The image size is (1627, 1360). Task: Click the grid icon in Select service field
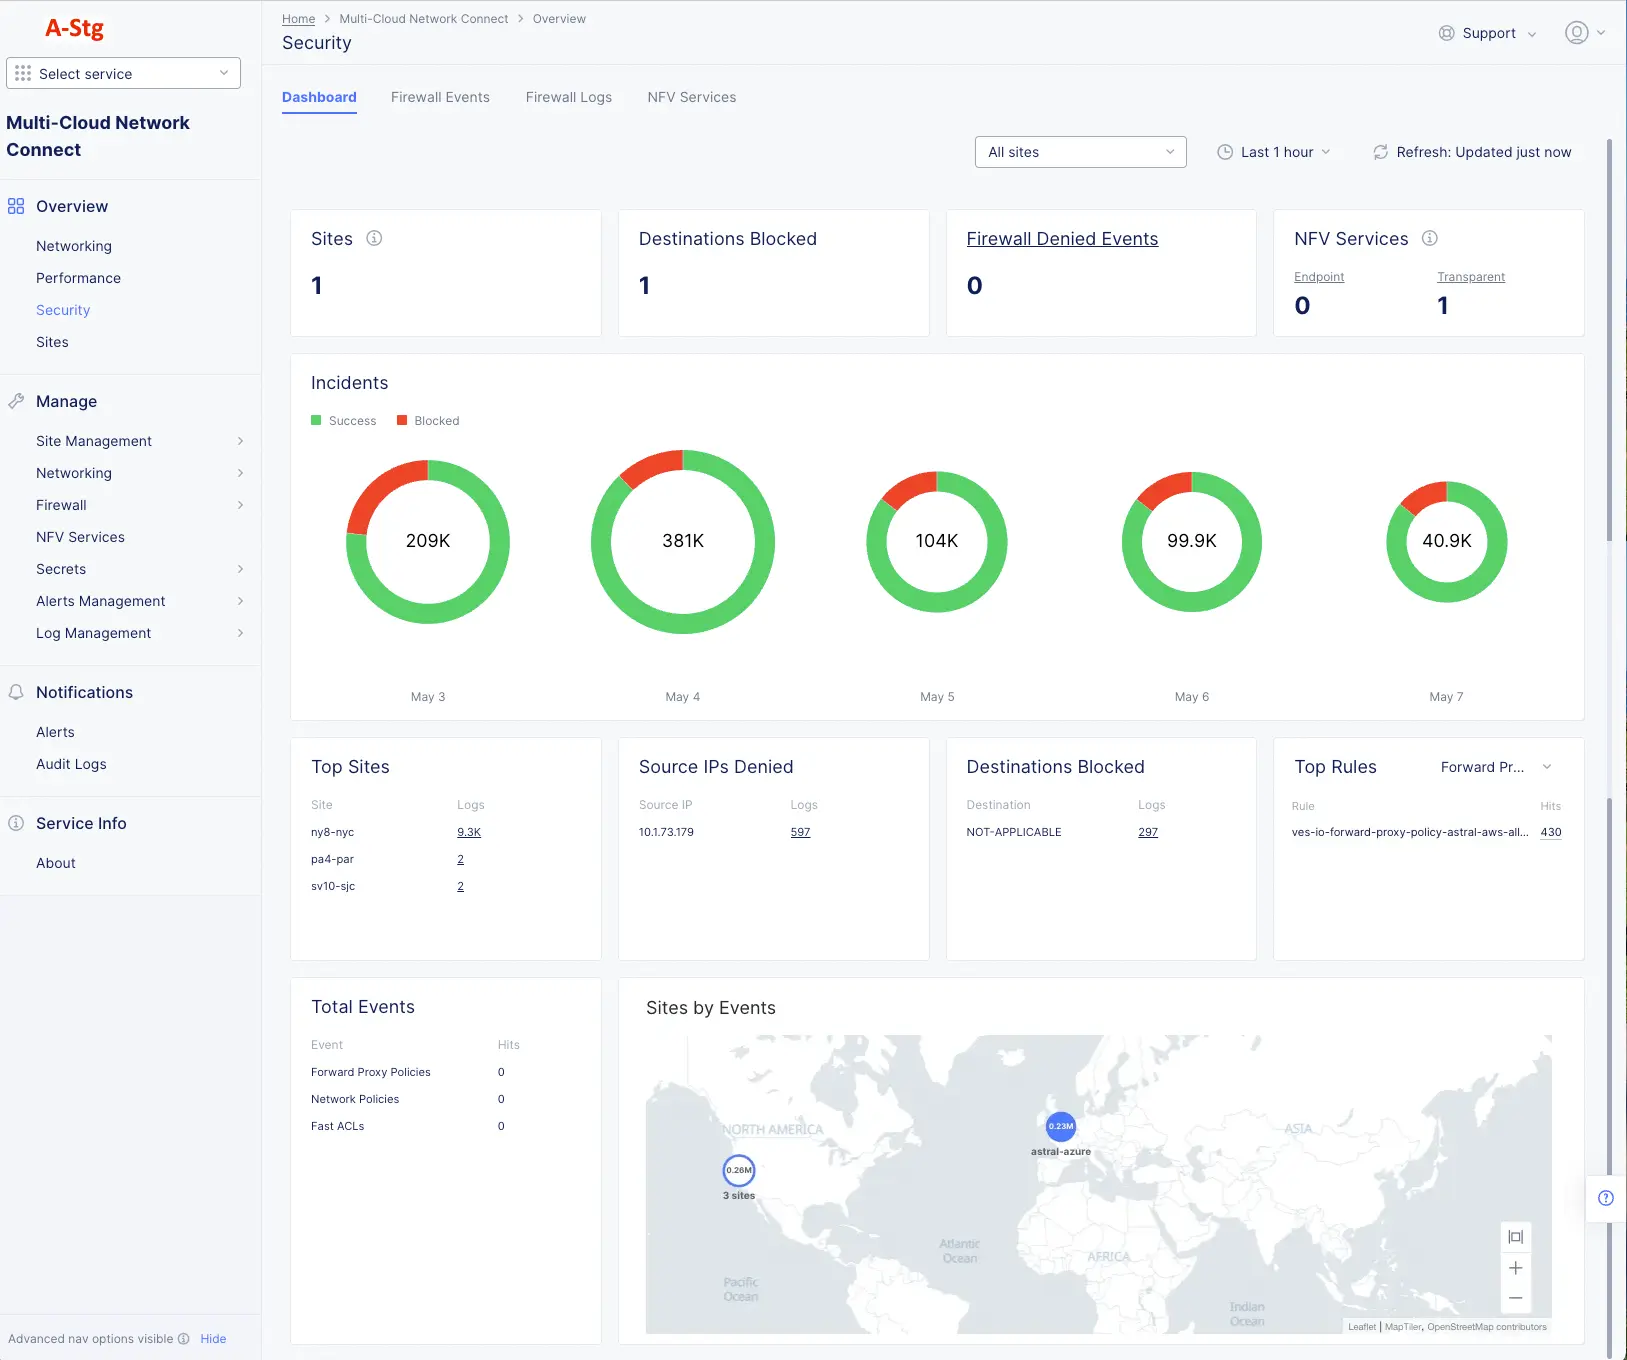(23, 73)
